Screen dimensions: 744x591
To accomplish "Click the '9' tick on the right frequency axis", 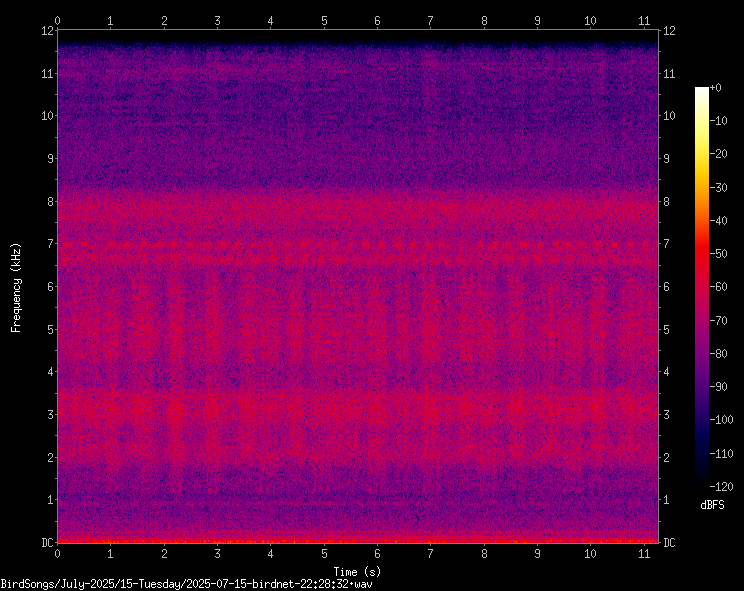I will [x=666, y=158].
